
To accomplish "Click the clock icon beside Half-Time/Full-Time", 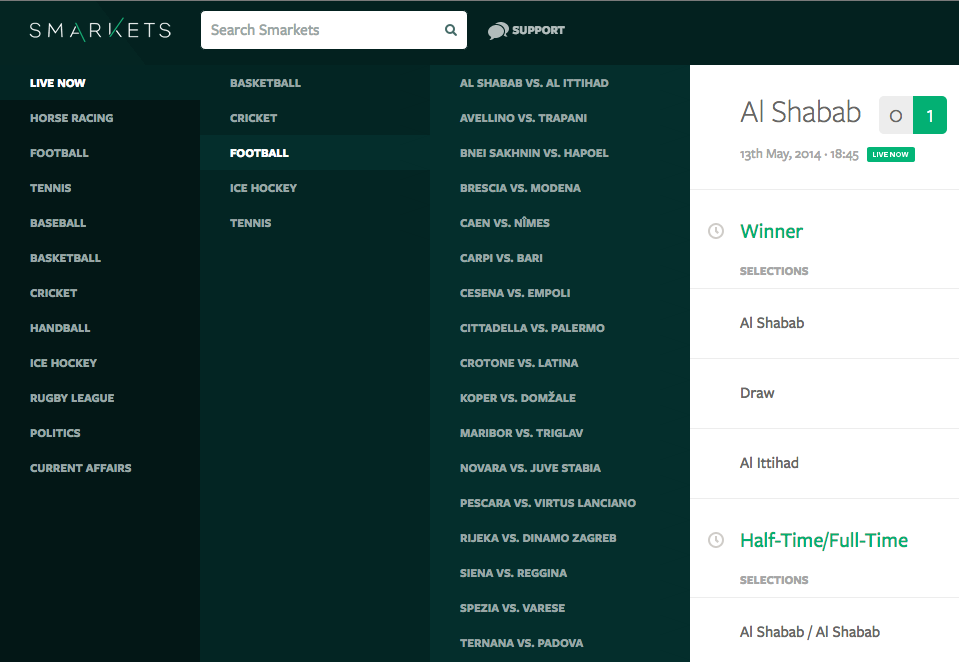I will coord(716,540).
